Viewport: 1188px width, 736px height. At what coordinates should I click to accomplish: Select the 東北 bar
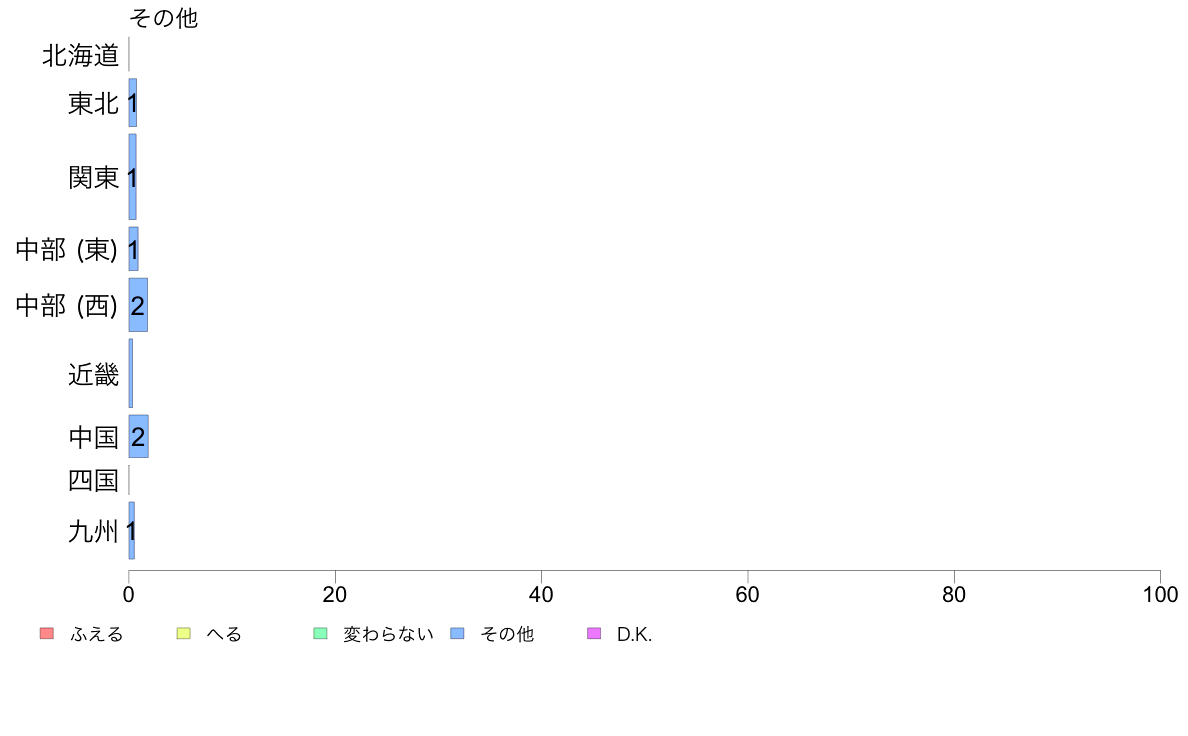[x=133, y=103]
